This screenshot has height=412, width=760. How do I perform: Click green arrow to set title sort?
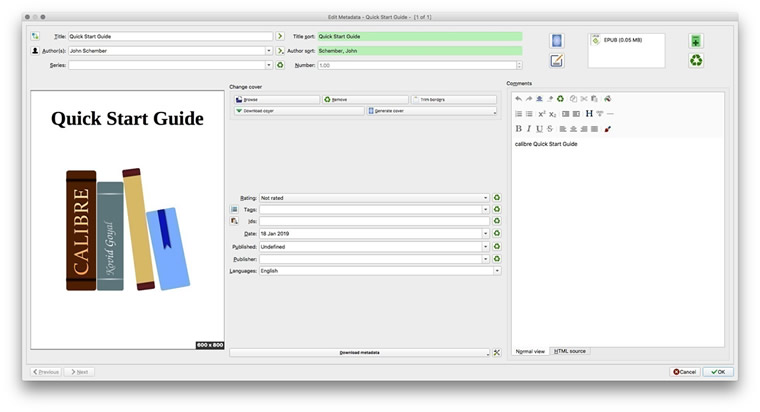pos(280,36)
